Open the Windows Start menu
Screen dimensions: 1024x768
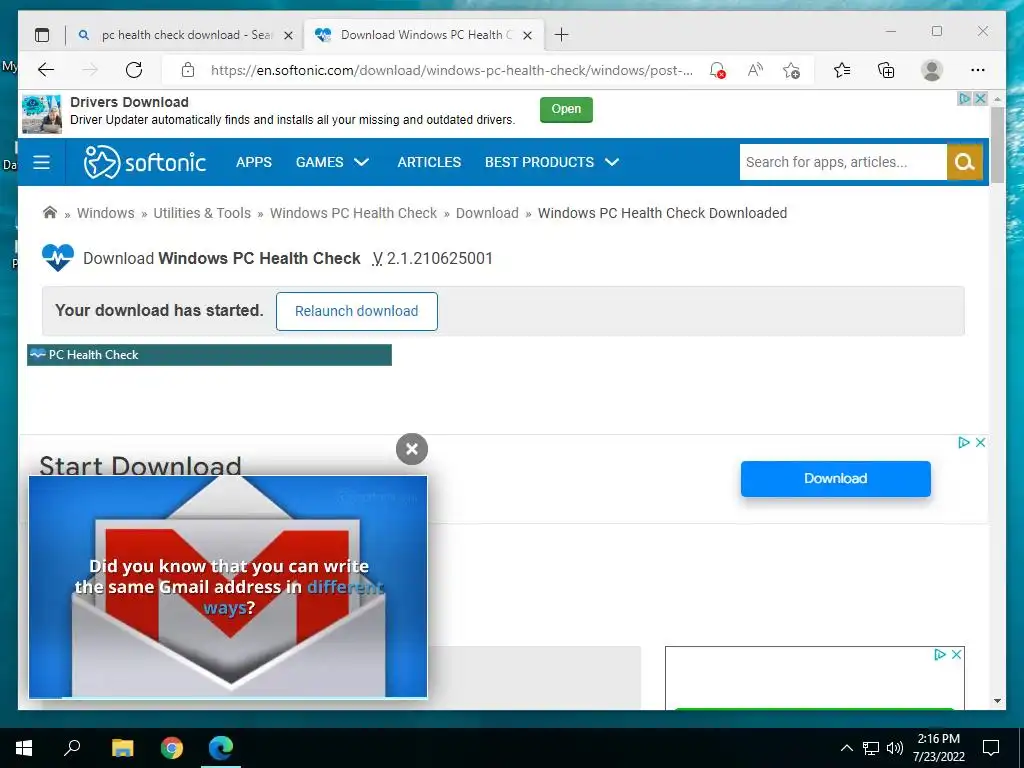[24, 748]
